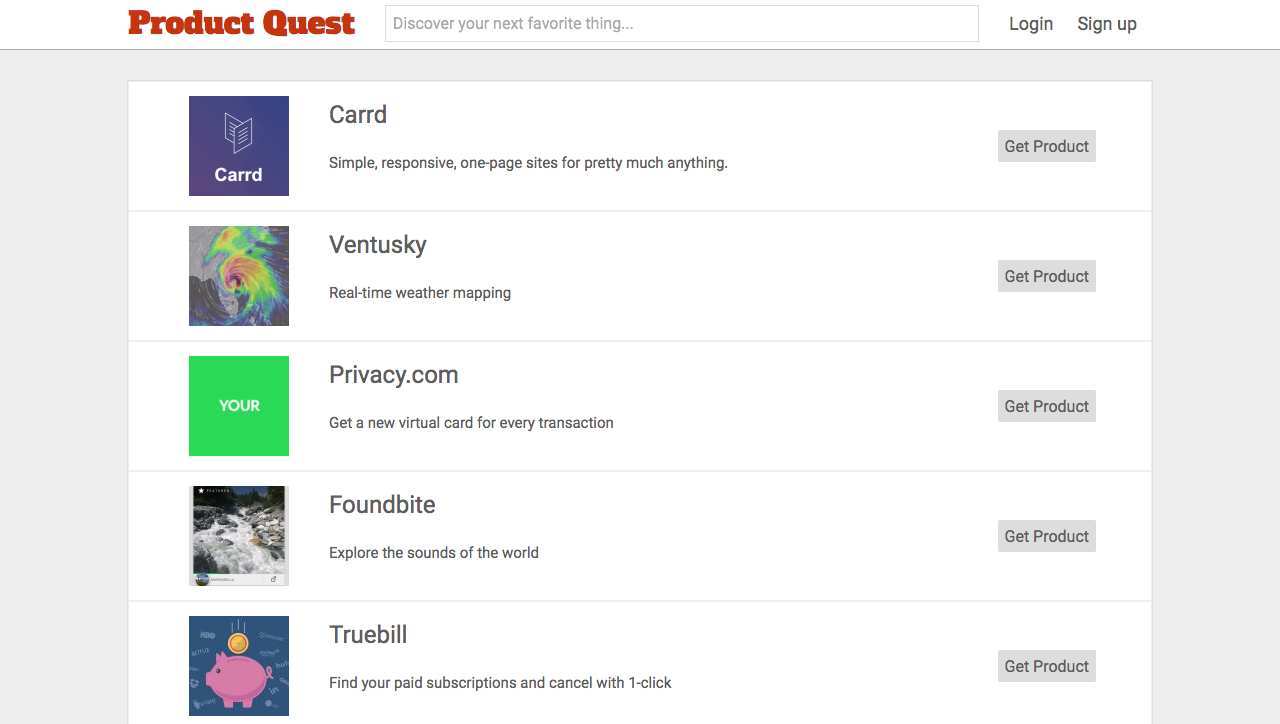Open the Foundbite river photo thumbnail
The width and height of the screenshot is (1280, 724).
point(239,536)
